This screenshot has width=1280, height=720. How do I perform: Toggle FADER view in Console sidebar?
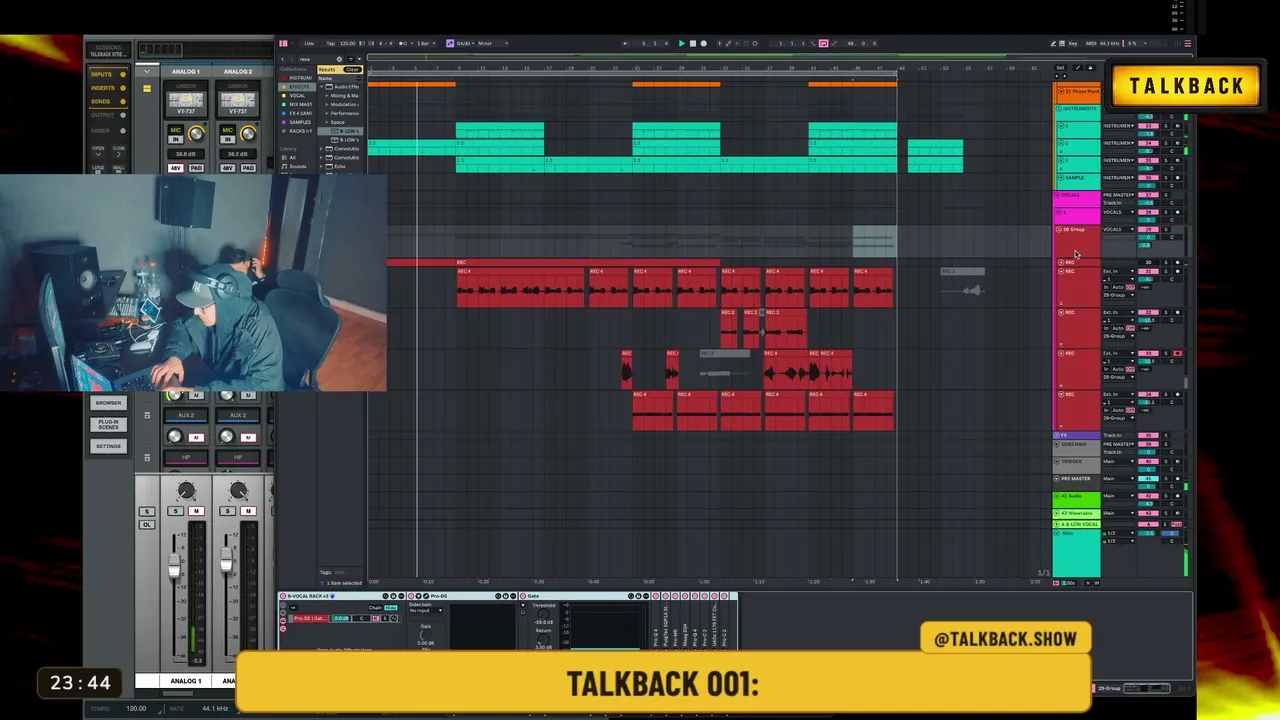tap(109, 131)
